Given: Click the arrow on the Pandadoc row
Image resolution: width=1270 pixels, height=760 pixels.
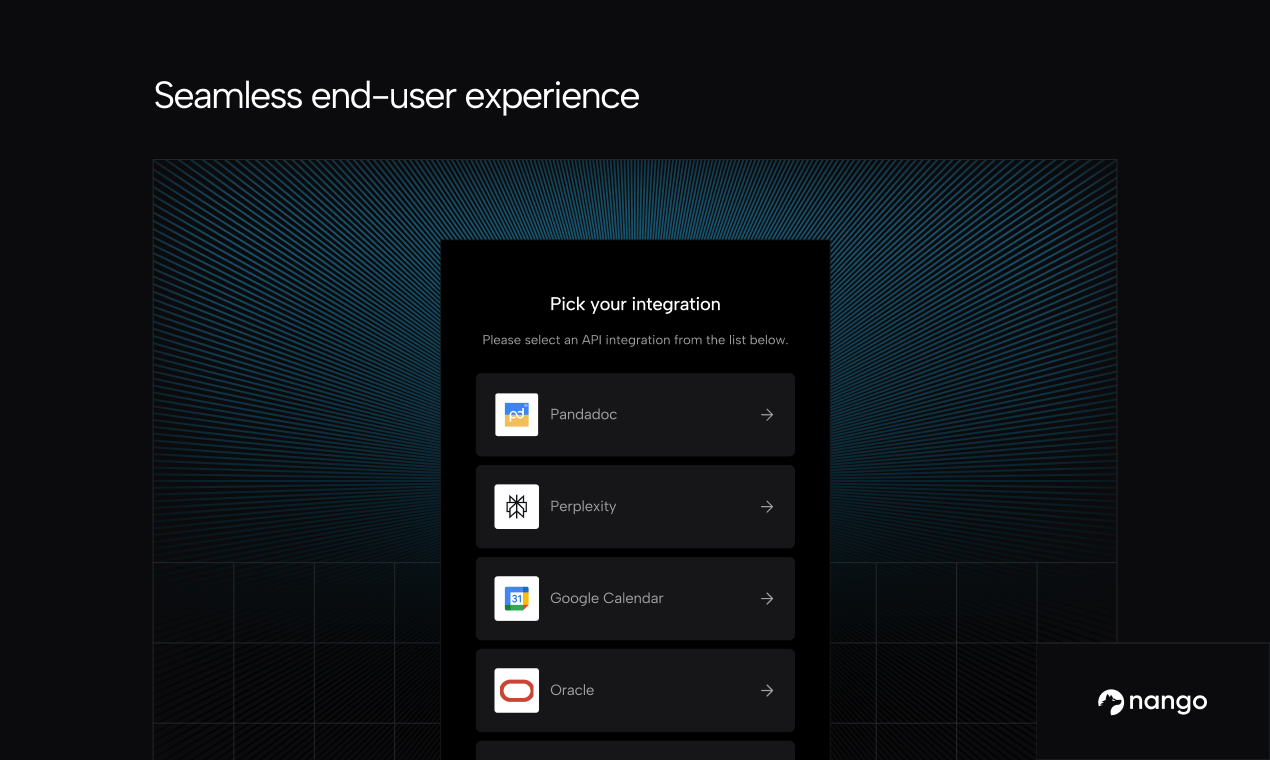Looking at the screenshot, I should click(x=767, y=415).
